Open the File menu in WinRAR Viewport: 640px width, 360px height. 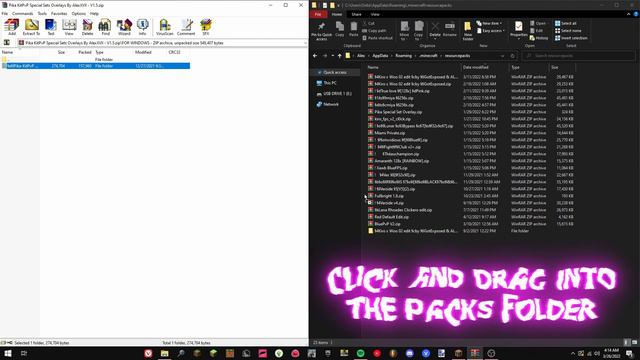click(x=5, y=13)
